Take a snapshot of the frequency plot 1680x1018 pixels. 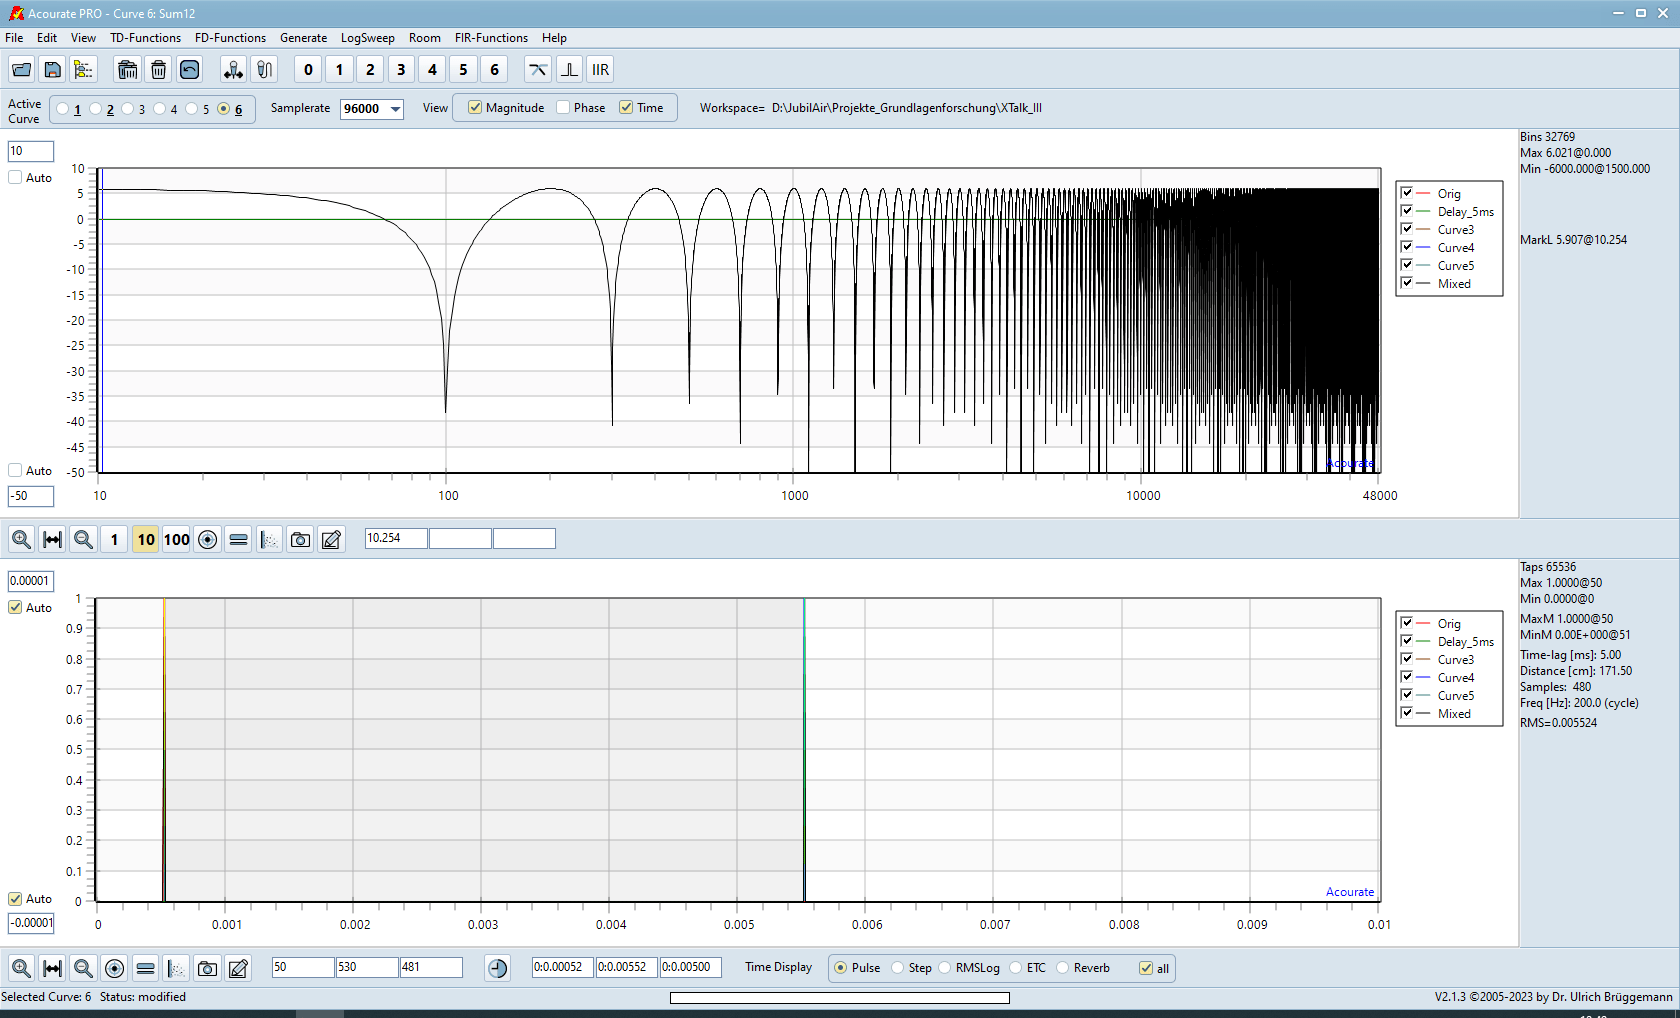point(300,539)
